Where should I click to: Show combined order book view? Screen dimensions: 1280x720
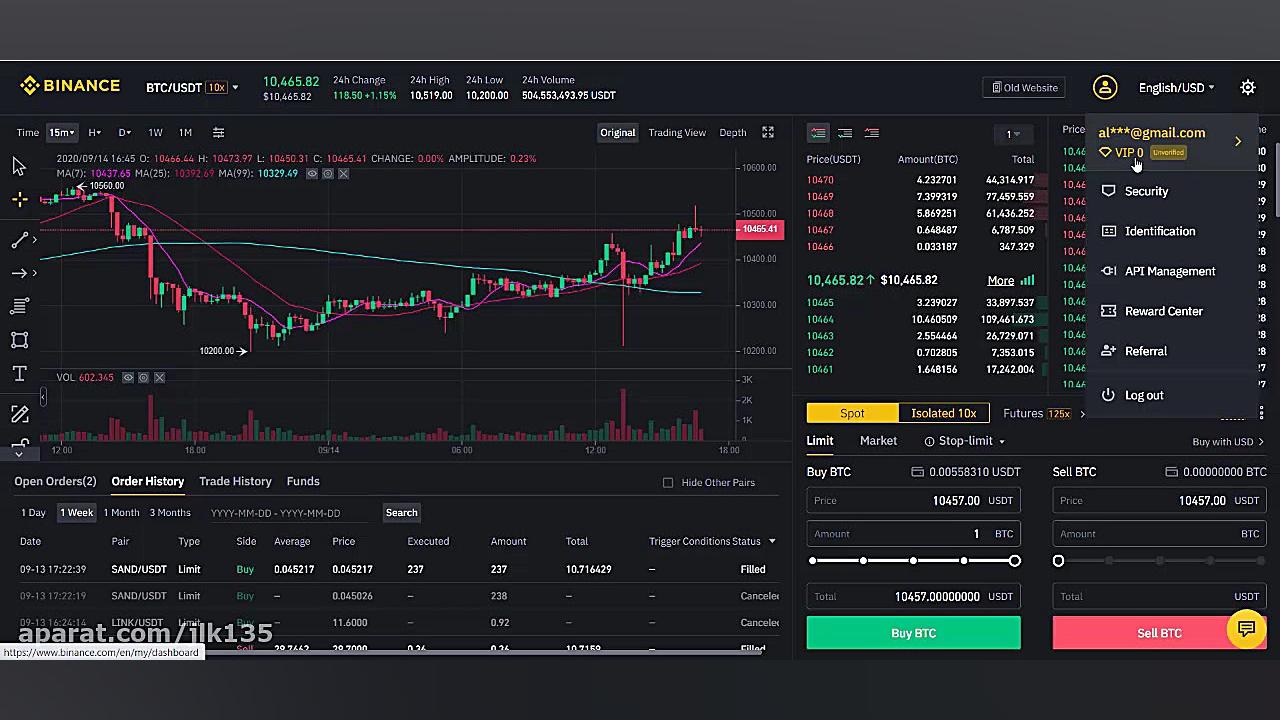[818, 133]
